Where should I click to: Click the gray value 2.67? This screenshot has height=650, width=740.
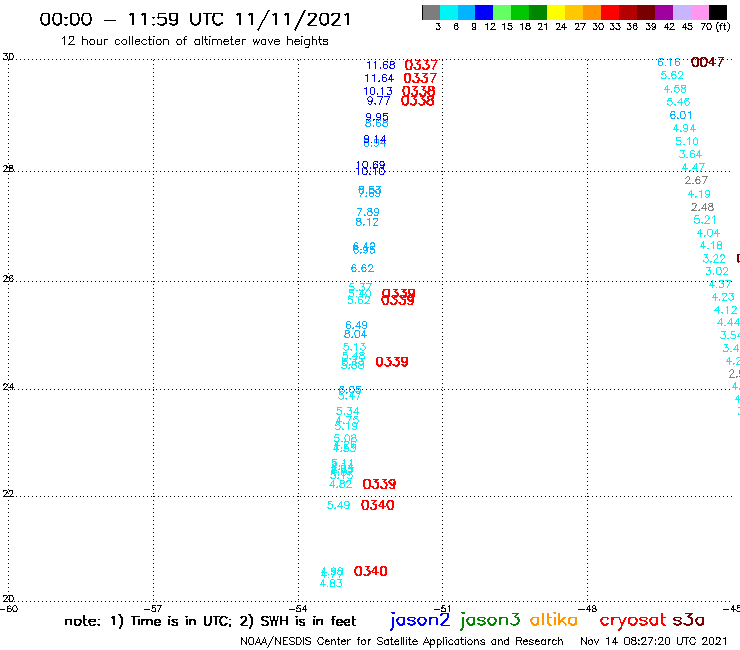tap(696, 180)
